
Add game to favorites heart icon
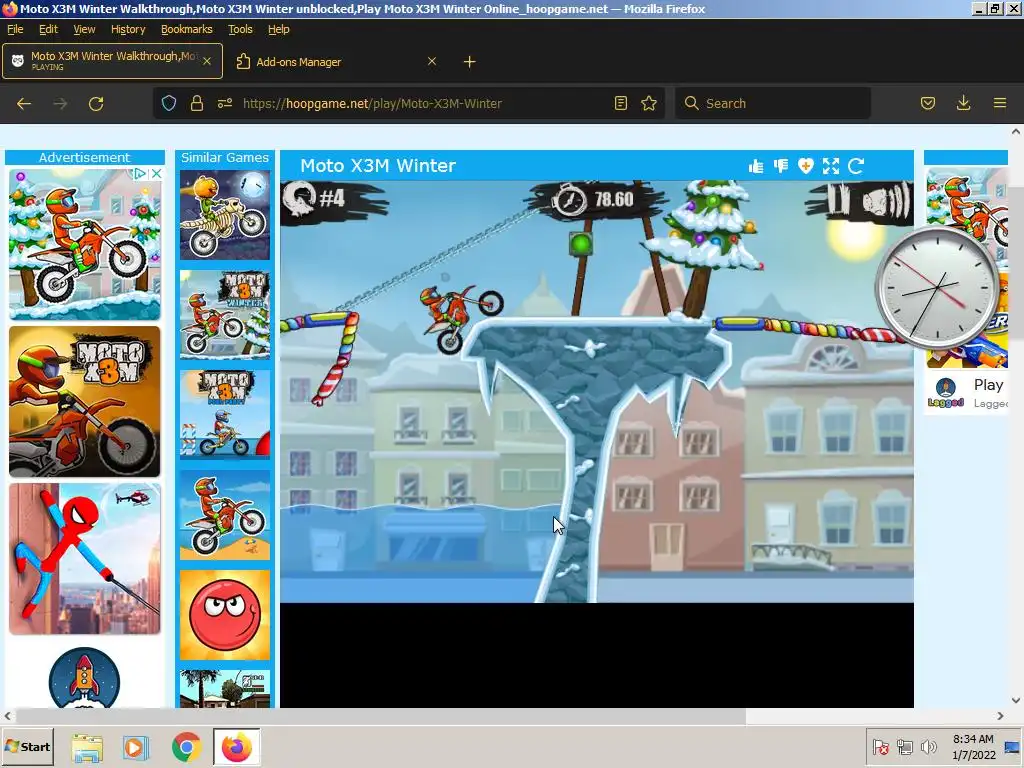[806, 167]
